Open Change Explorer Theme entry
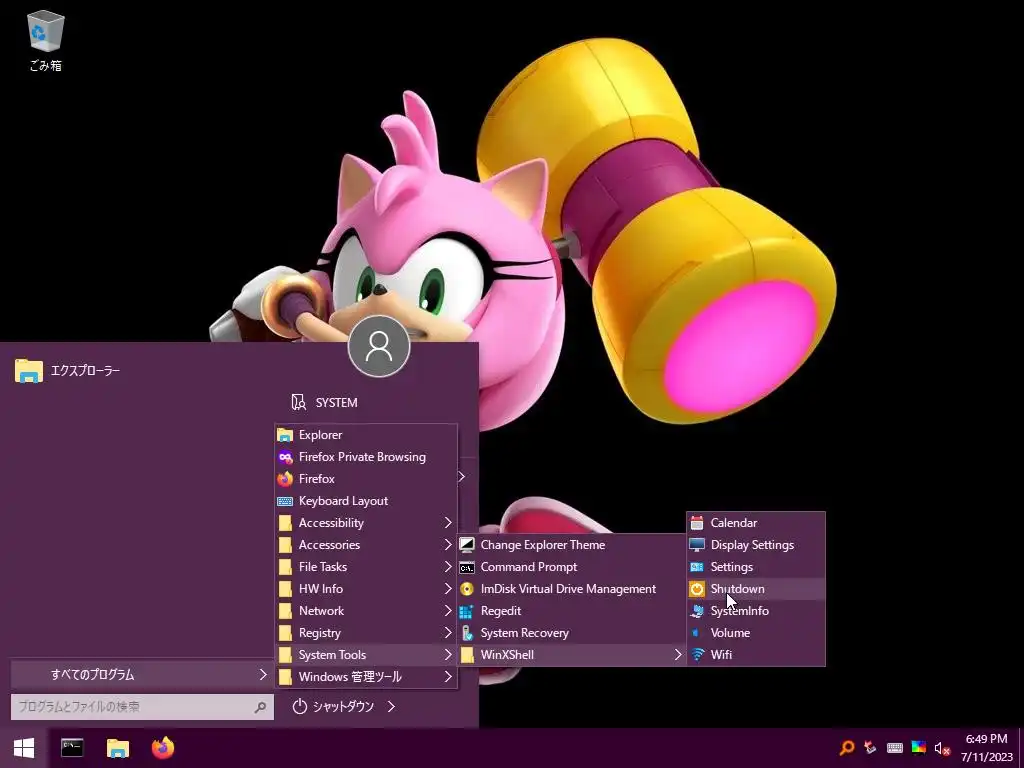1024x768 pixels. click(571, 545)
